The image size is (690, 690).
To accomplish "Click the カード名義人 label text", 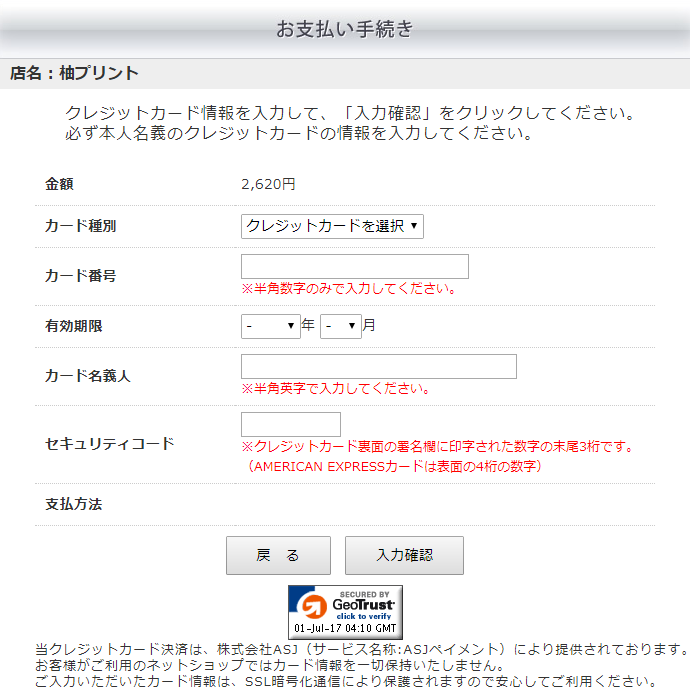I will point(87,376).
